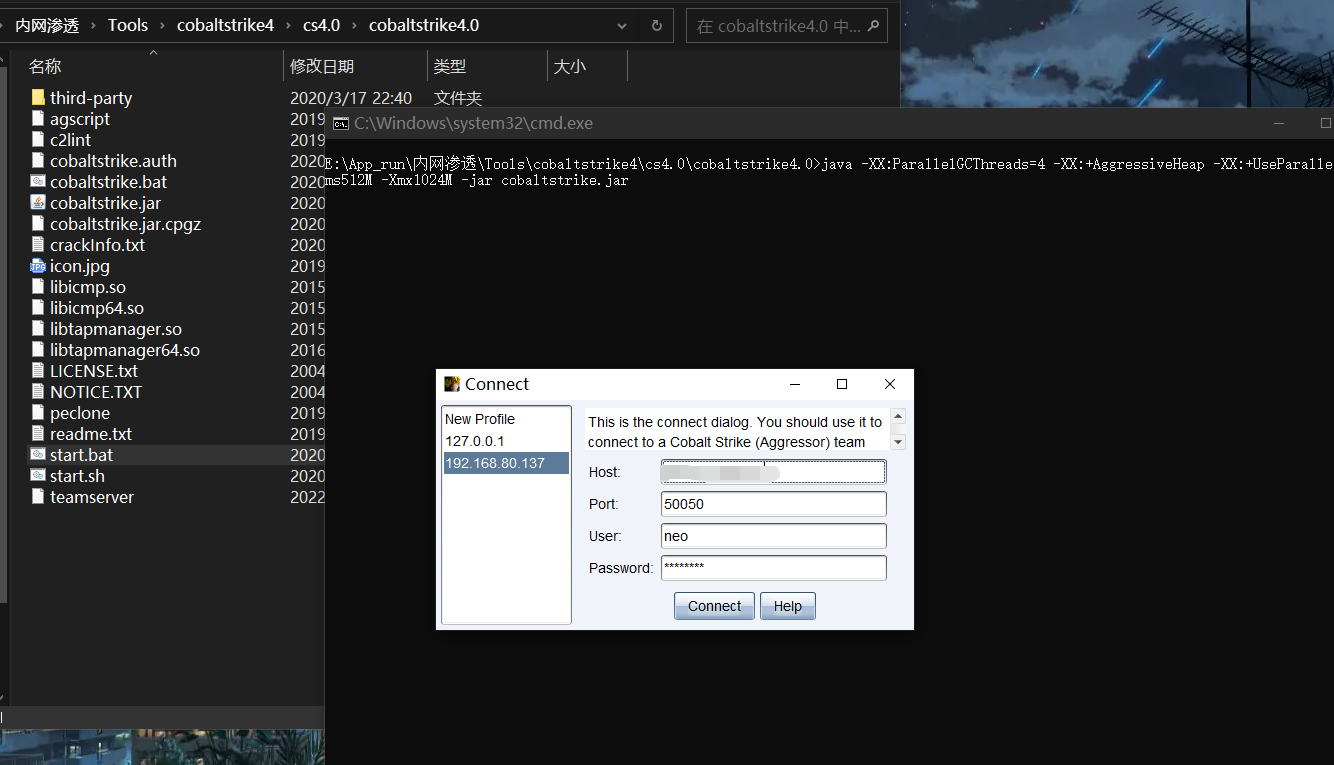Image resolution: width=1334 pixels, height=765 pixels.
Task: Select the libicmp.so file name
Action: coord(88,287)
